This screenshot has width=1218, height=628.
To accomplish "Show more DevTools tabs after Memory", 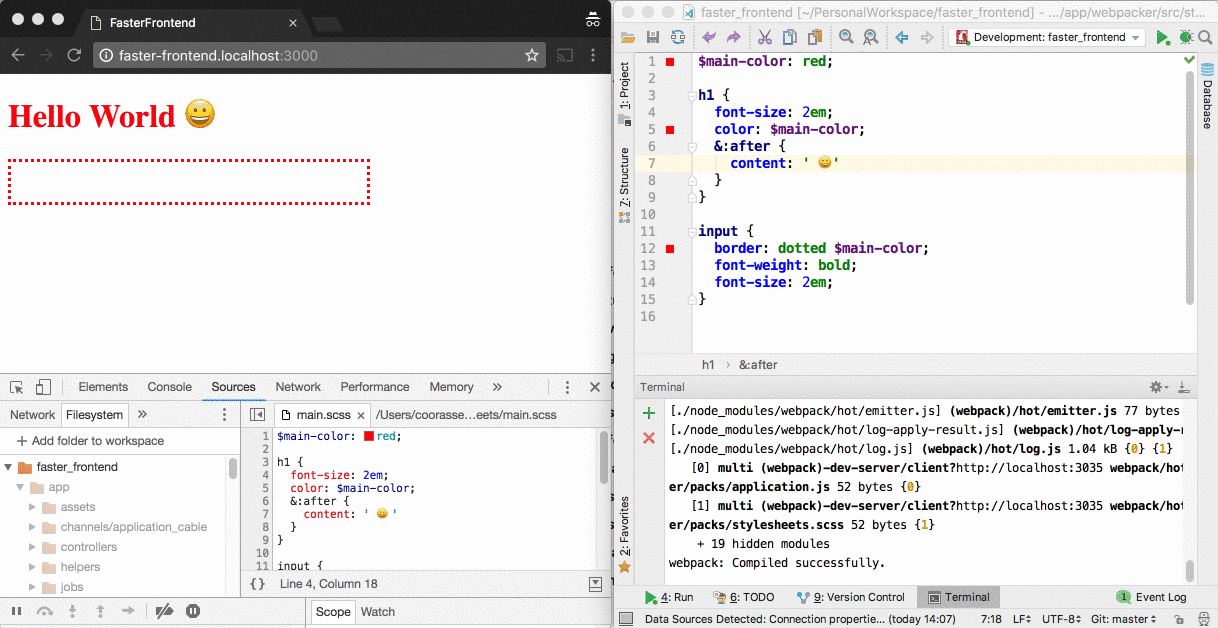I will pos(497,387).
